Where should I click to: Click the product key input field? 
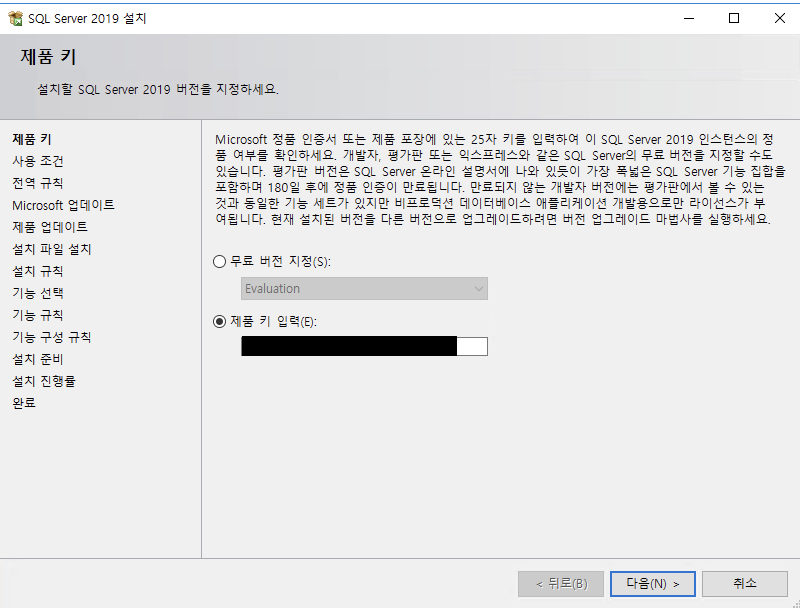pyautogui.click(x=364, y=346)
